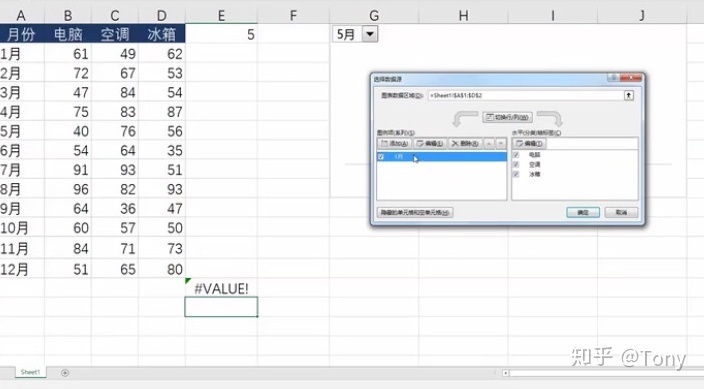Click the 电脑 value 40 for 5月
The height and width of the screenshot is (389, 704).
click(68, 131)
